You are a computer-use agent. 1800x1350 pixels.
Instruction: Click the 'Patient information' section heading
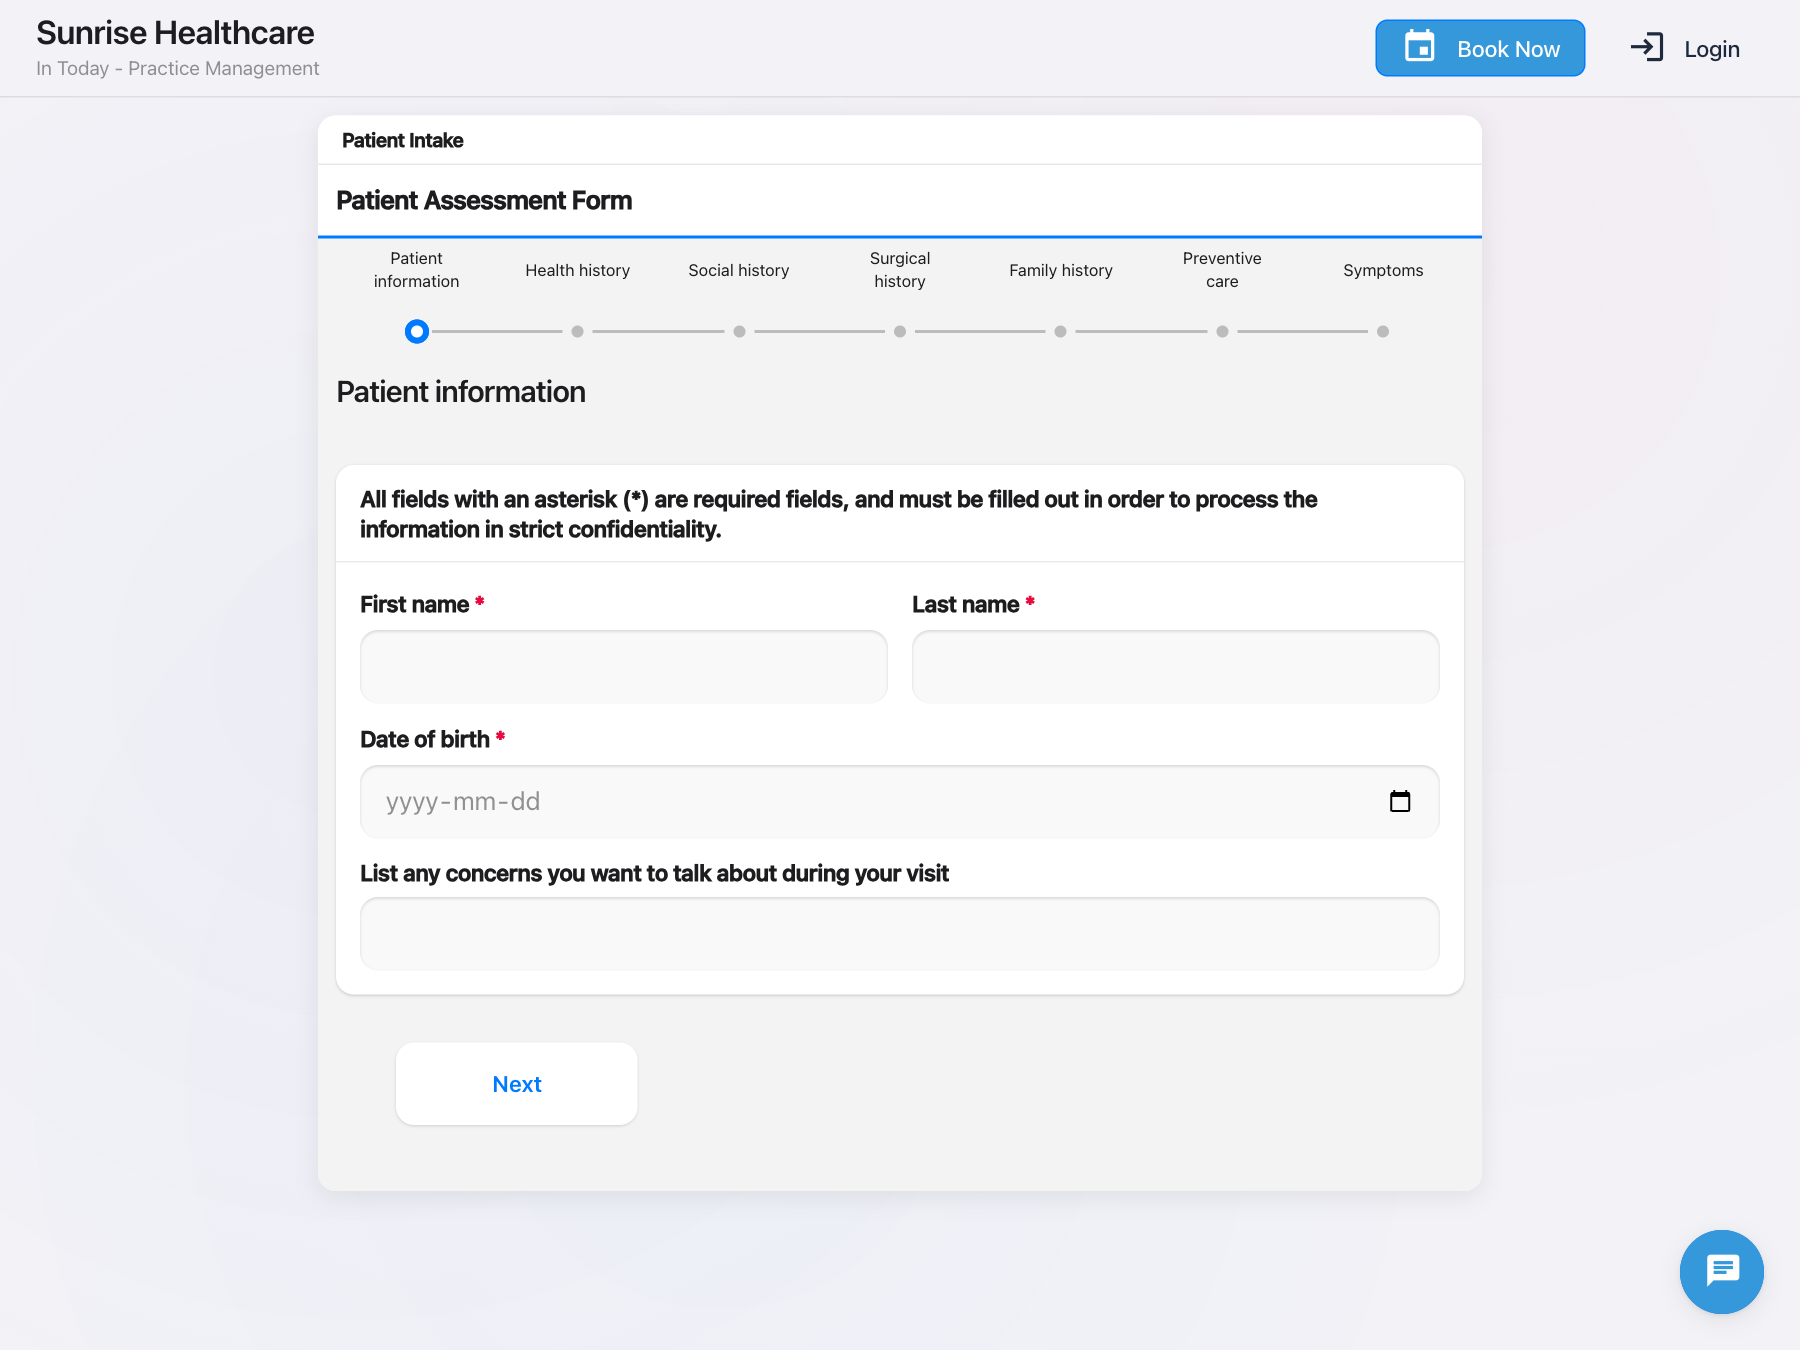coord(461,392)
